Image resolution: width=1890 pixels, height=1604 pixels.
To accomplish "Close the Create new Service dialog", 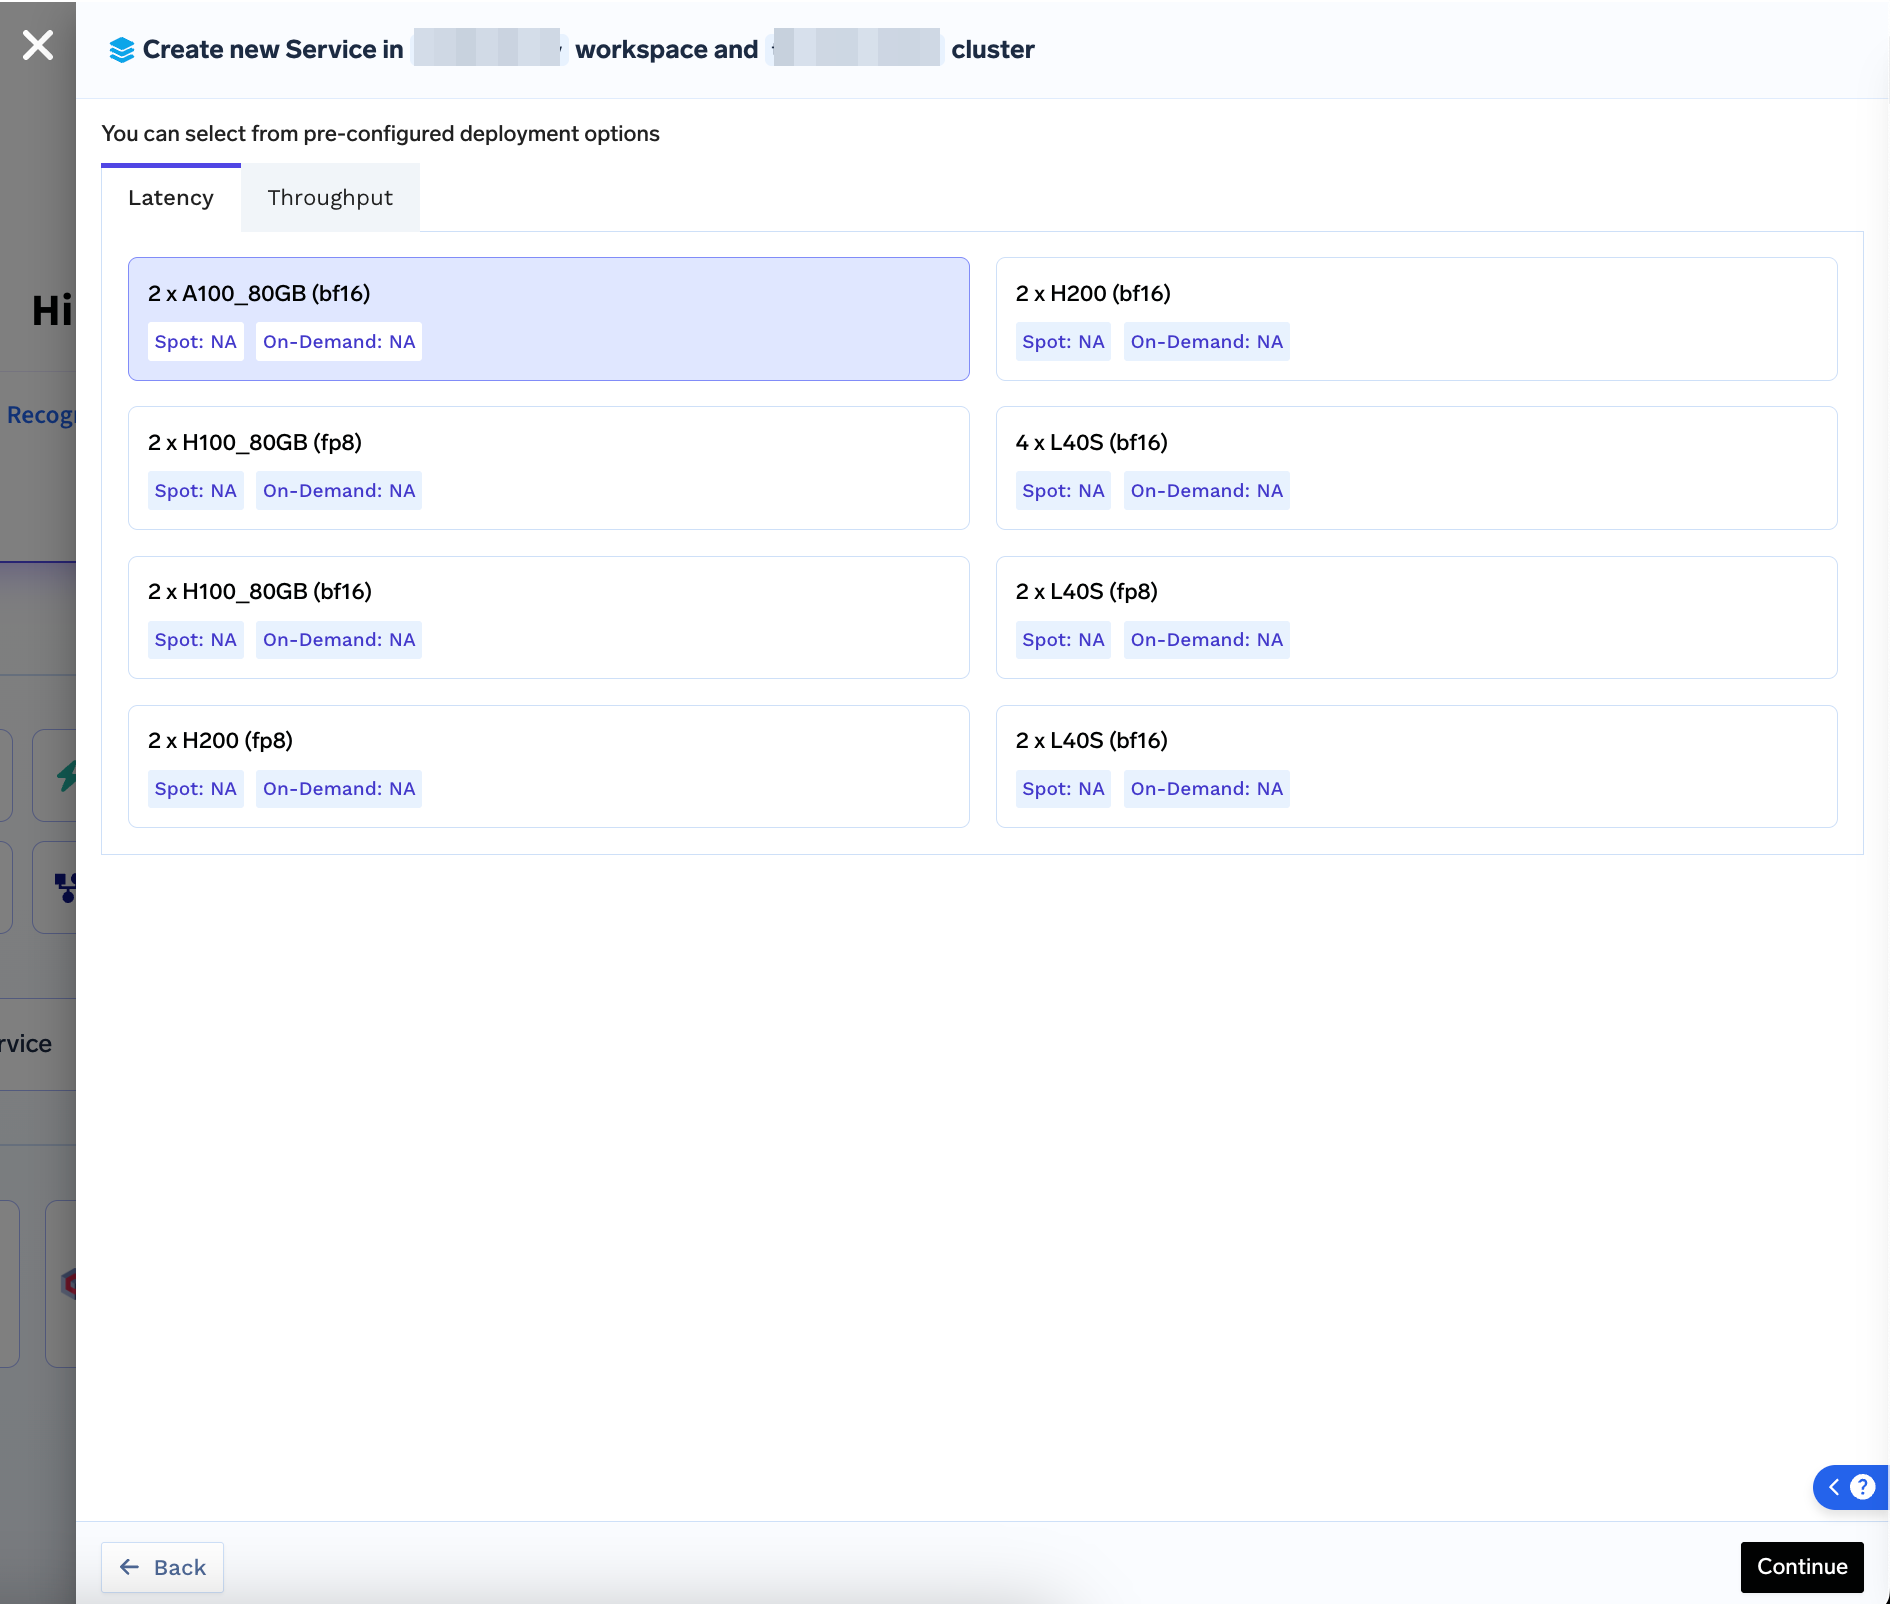I will [x=37, y=45].
